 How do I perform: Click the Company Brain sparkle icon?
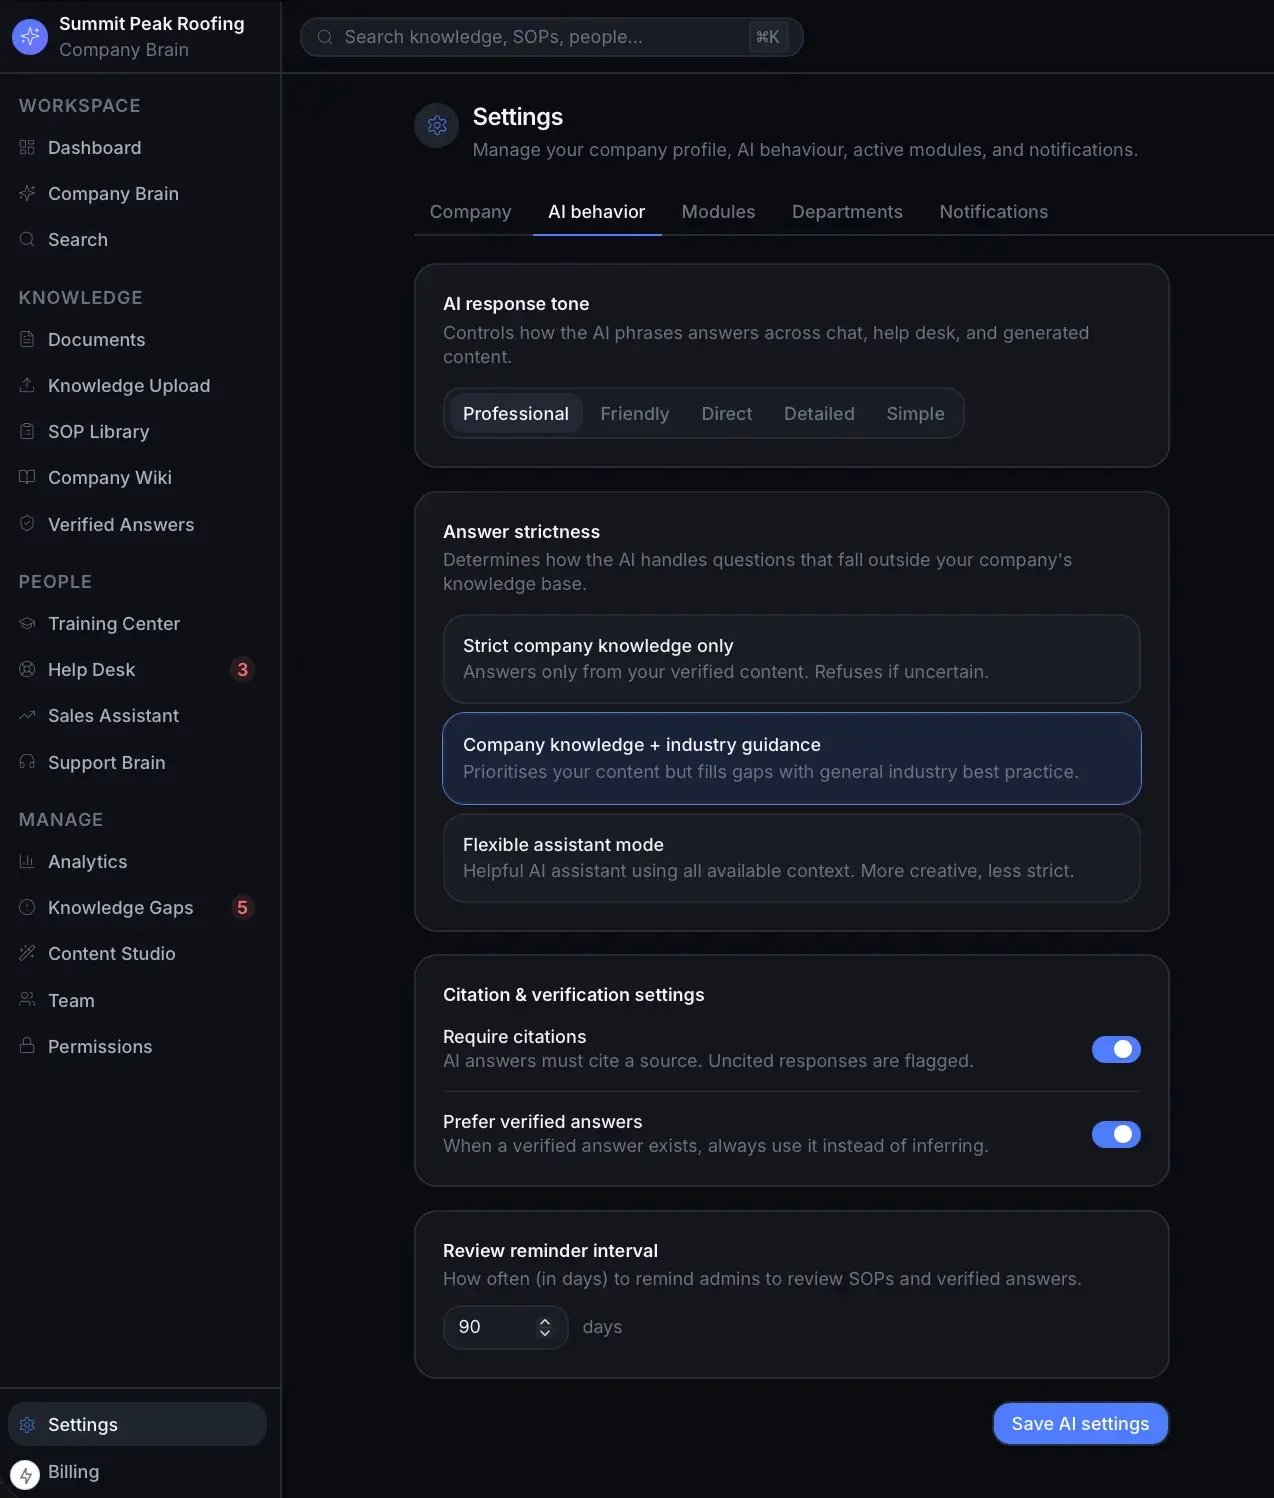coord(27,194)
